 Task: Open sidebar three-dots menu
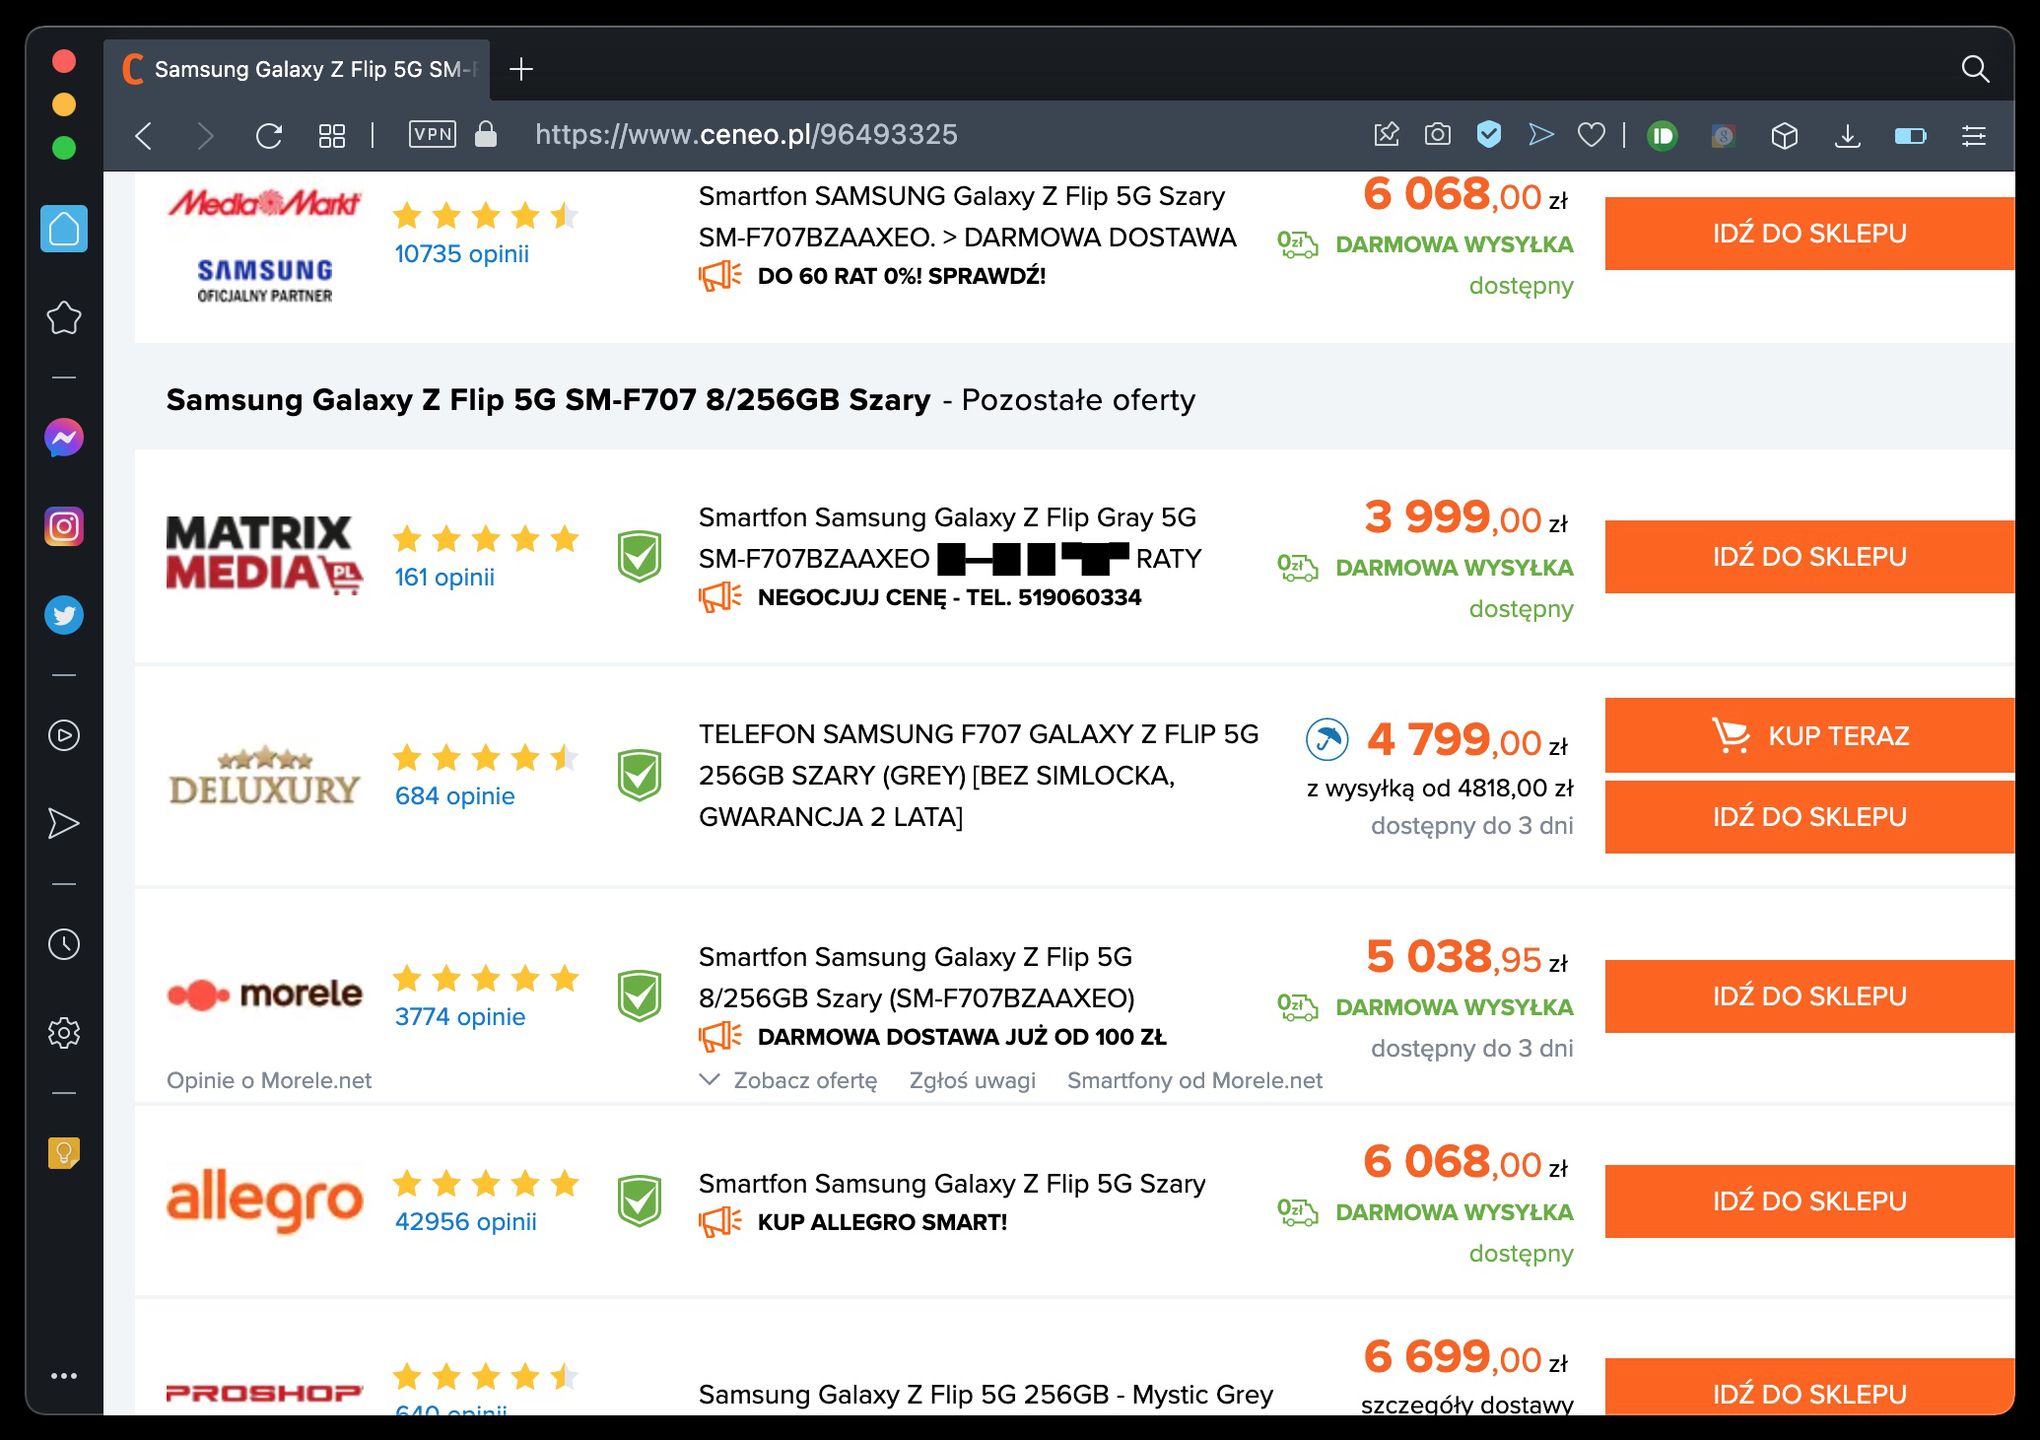(x=64, y=1376)
